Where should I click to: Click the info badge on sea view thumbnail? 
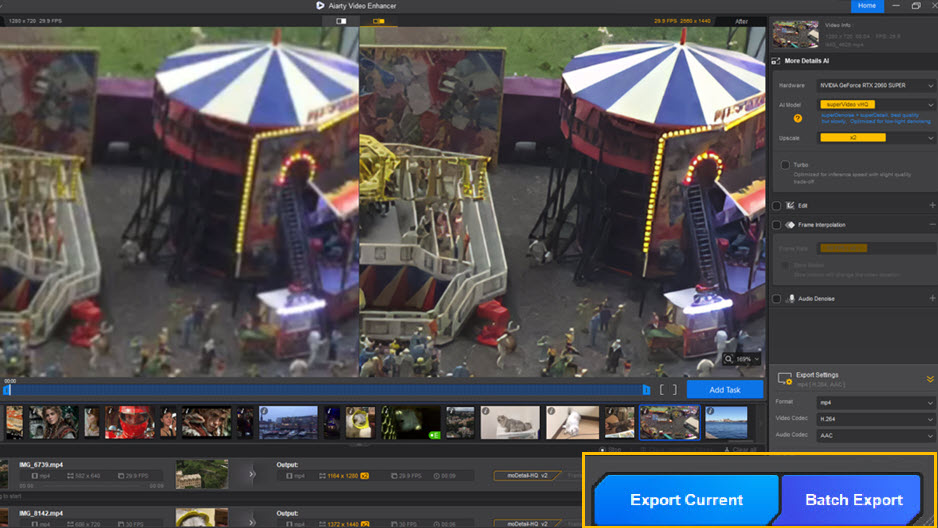710,411
